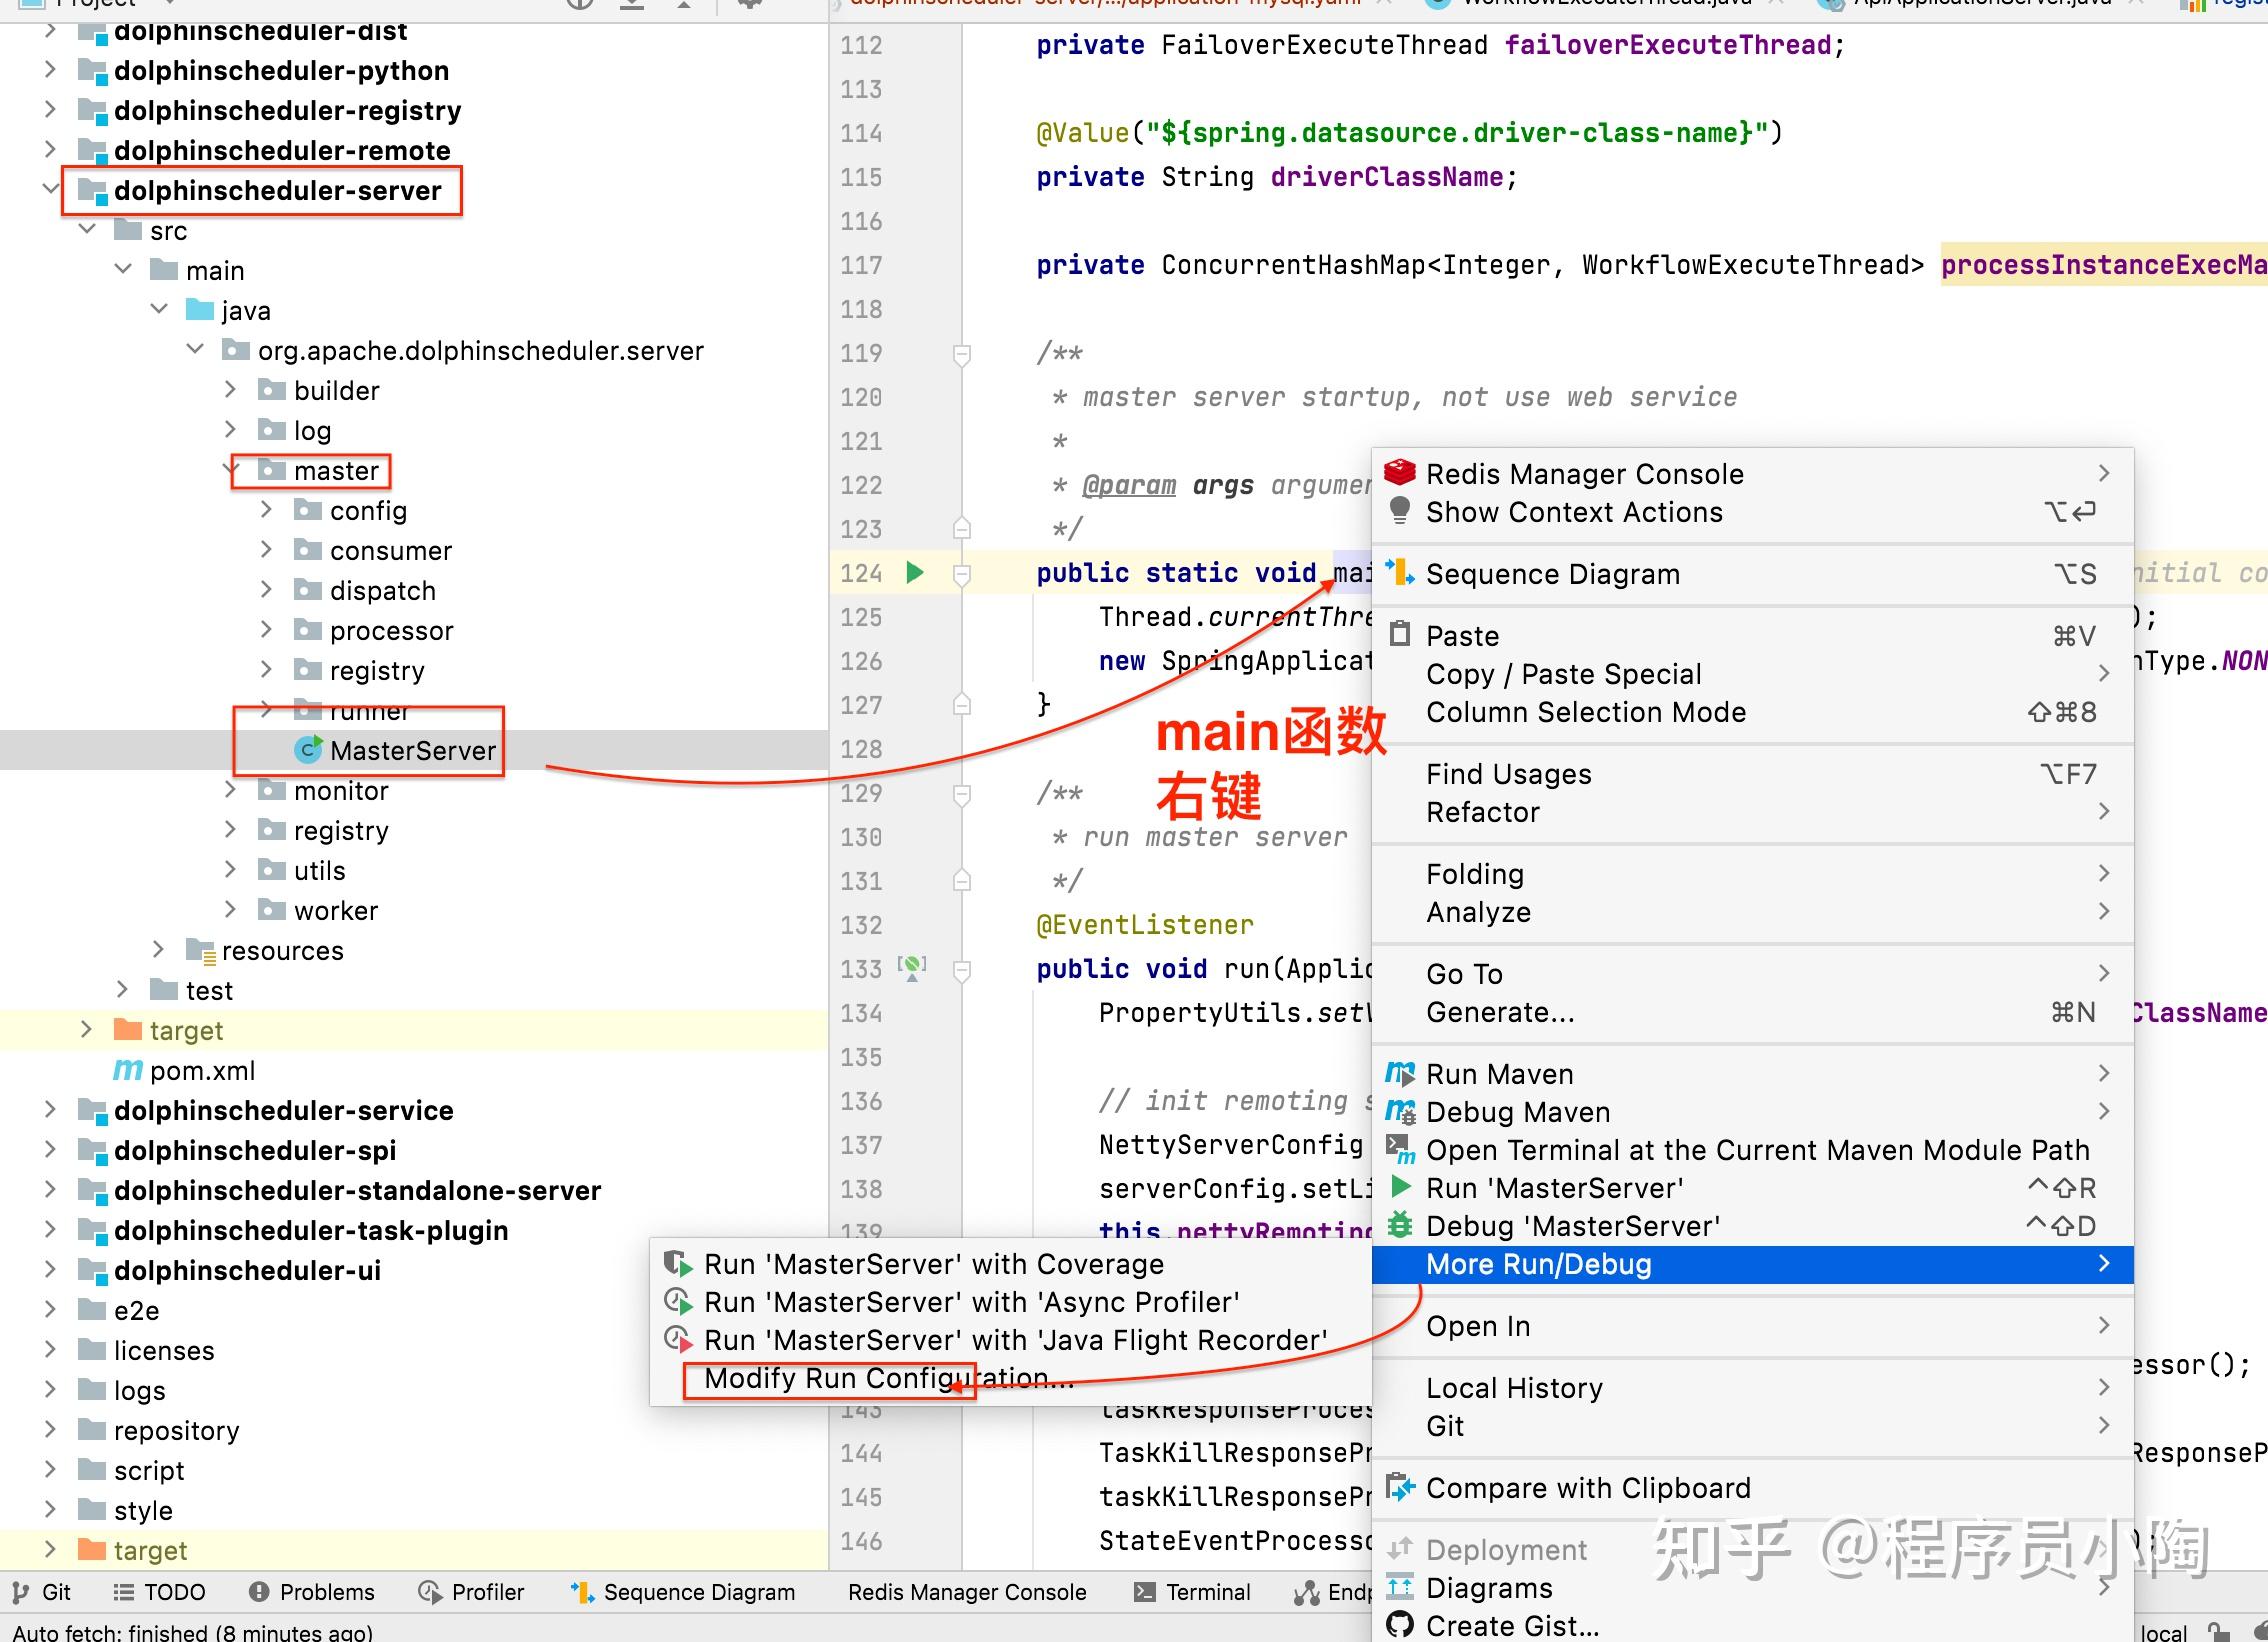2268x1642 pixels.
Task: Click the MasterServer class icon in the tree
Action: click(x=308, y=749)
